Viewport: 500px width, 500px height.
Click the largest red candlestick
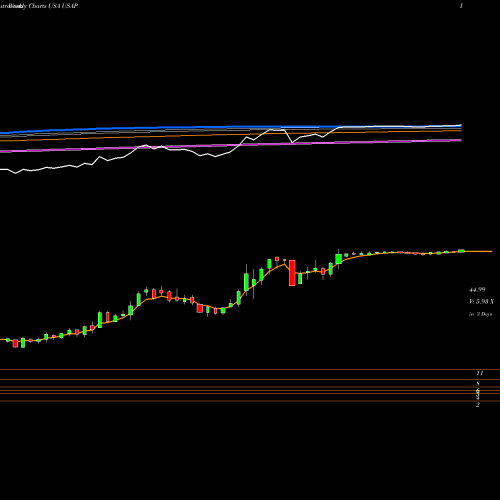[292, 273]
